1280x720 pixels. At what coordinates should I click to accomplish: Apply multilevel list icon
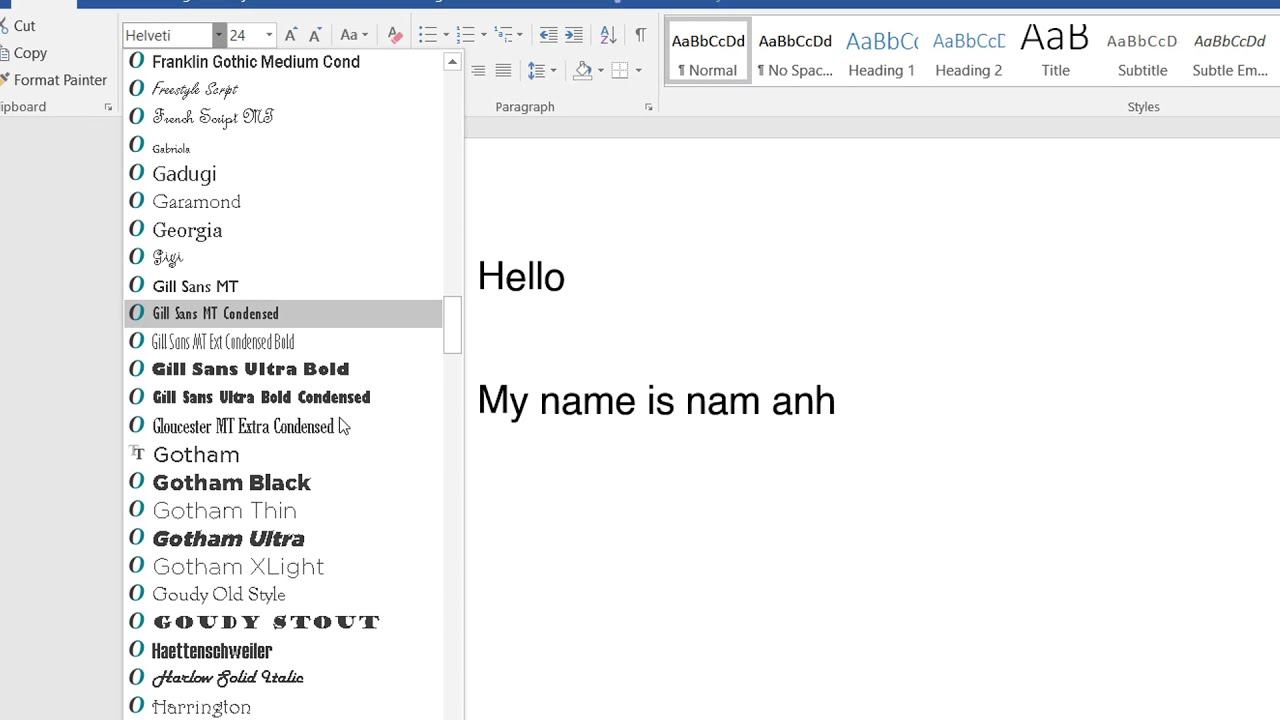coord(503,35)
